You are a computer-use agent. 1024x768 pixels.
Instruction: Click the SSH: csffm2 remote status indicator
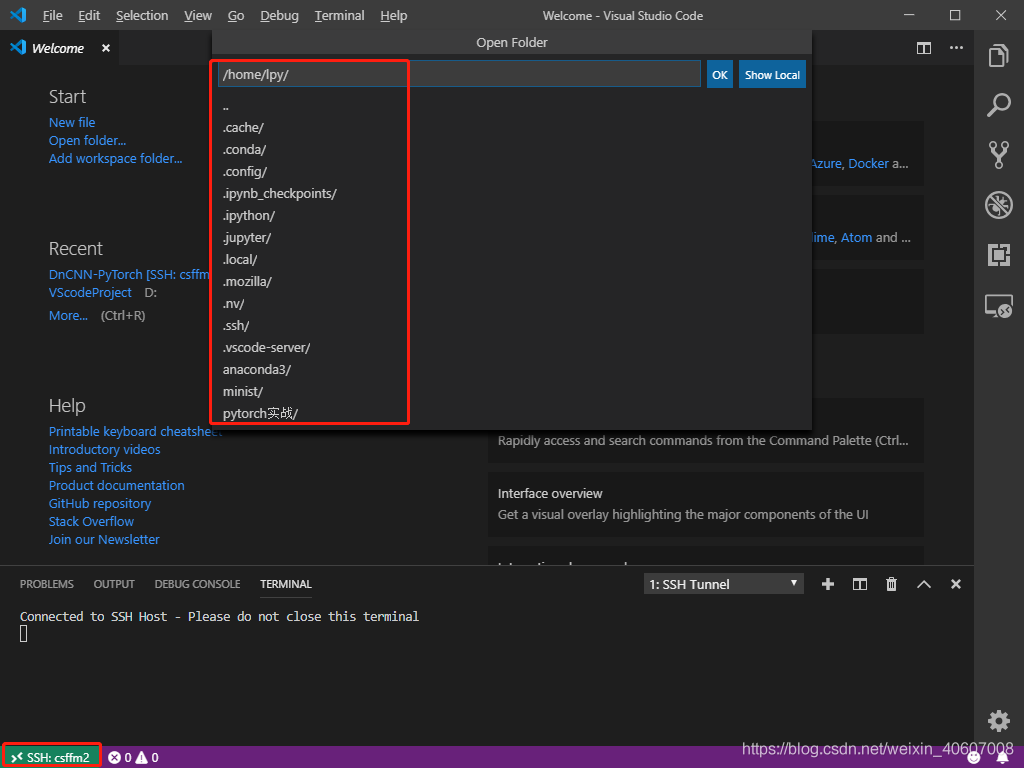[x=51, y=757]
